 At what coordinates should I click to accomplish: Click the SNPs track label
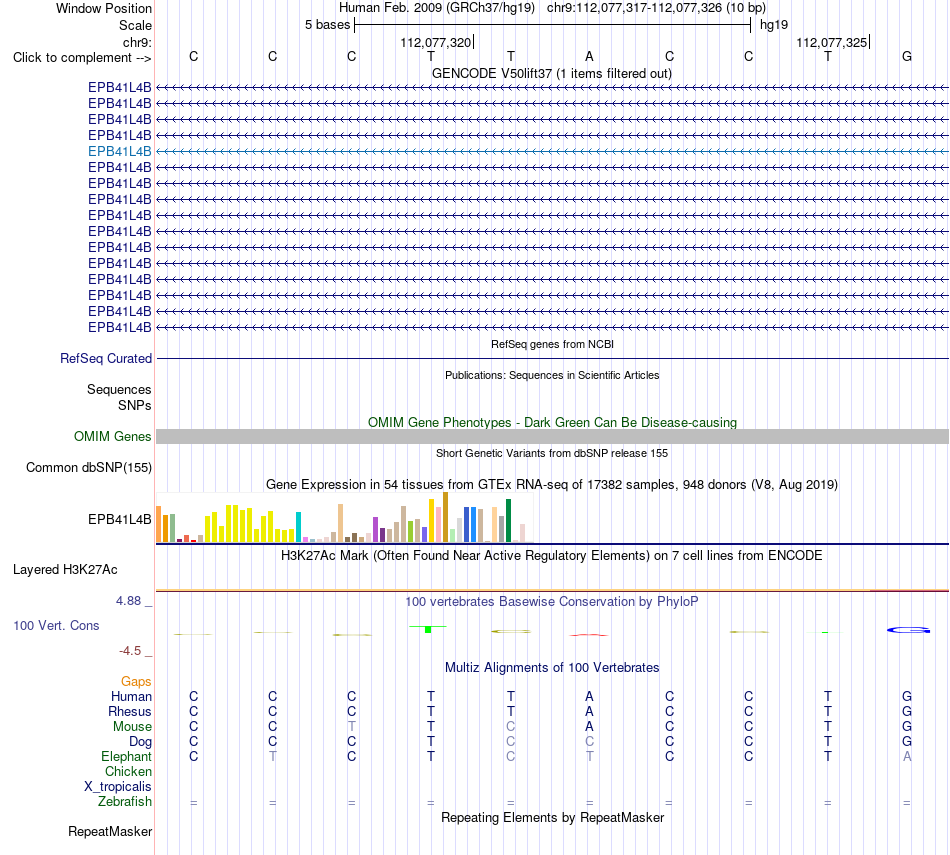click(x=135, y=405)
